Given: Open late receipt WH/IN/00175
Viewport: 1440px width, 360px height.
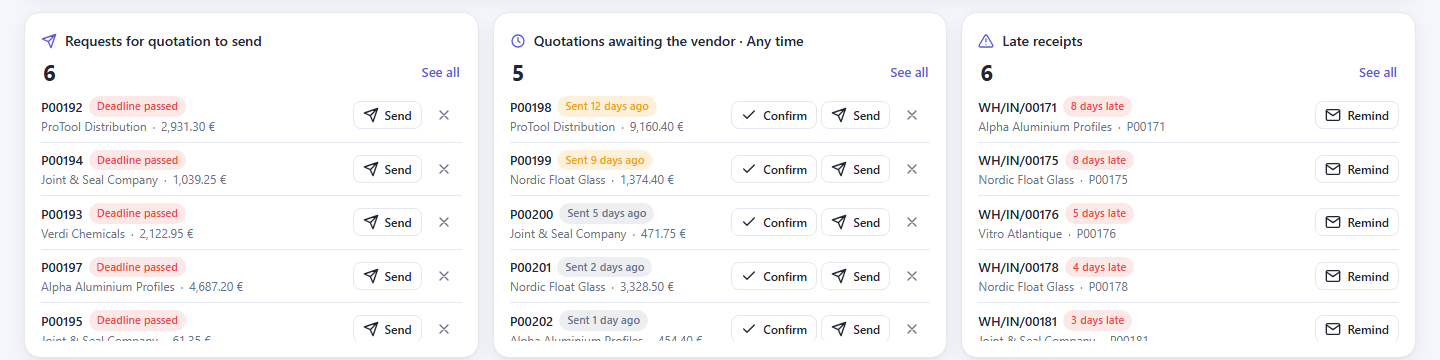Looking at the screenshot, I should click(x=1018, y=160).
